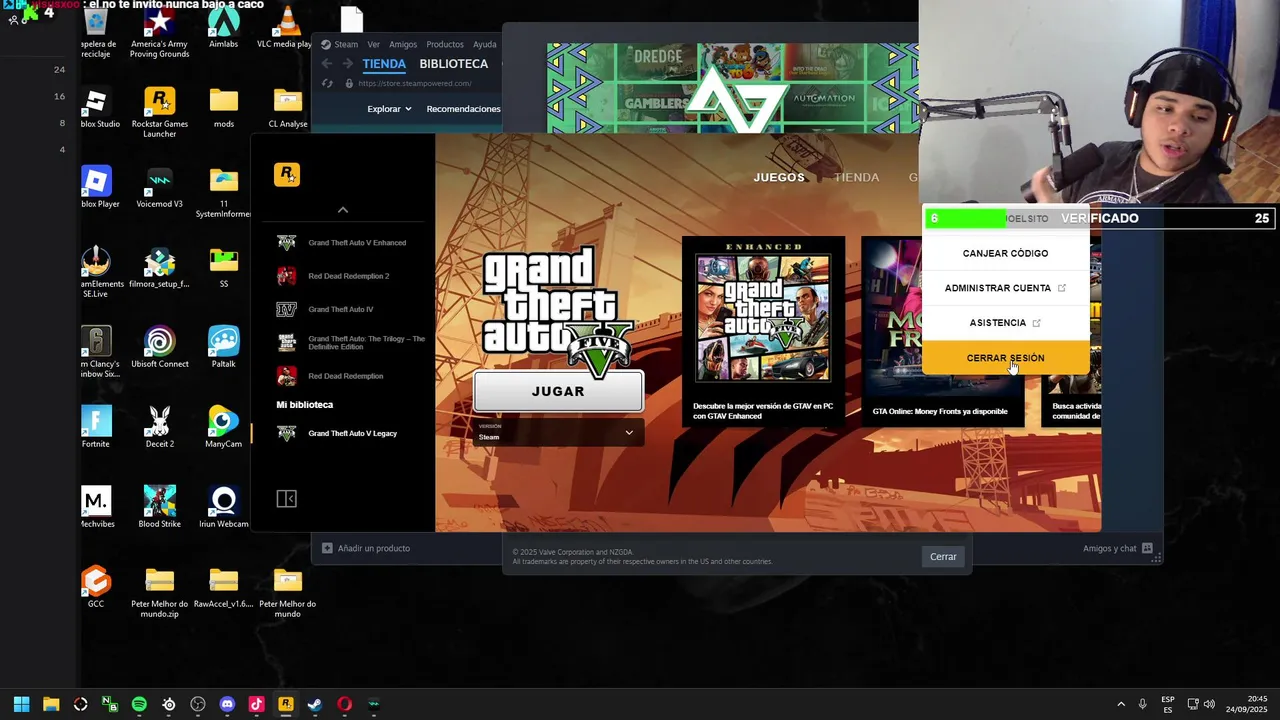Collapse the launcher games list chevron

(343, 210)
